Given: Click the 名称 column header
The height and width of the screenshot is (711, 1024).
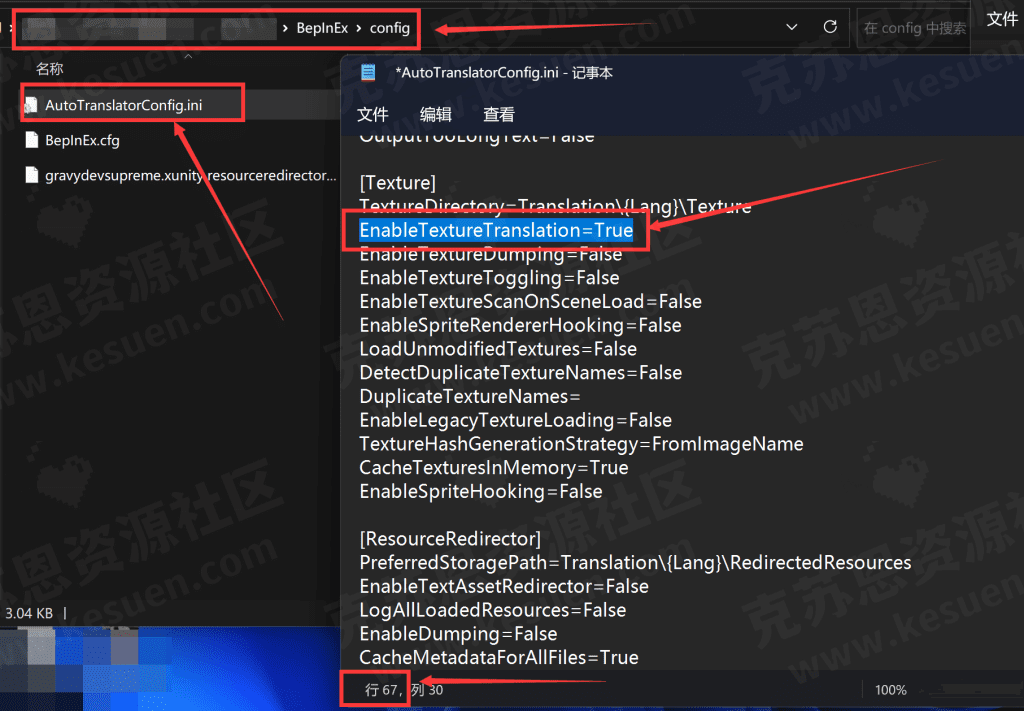Looking at the screenshot, I should point(50,69).
